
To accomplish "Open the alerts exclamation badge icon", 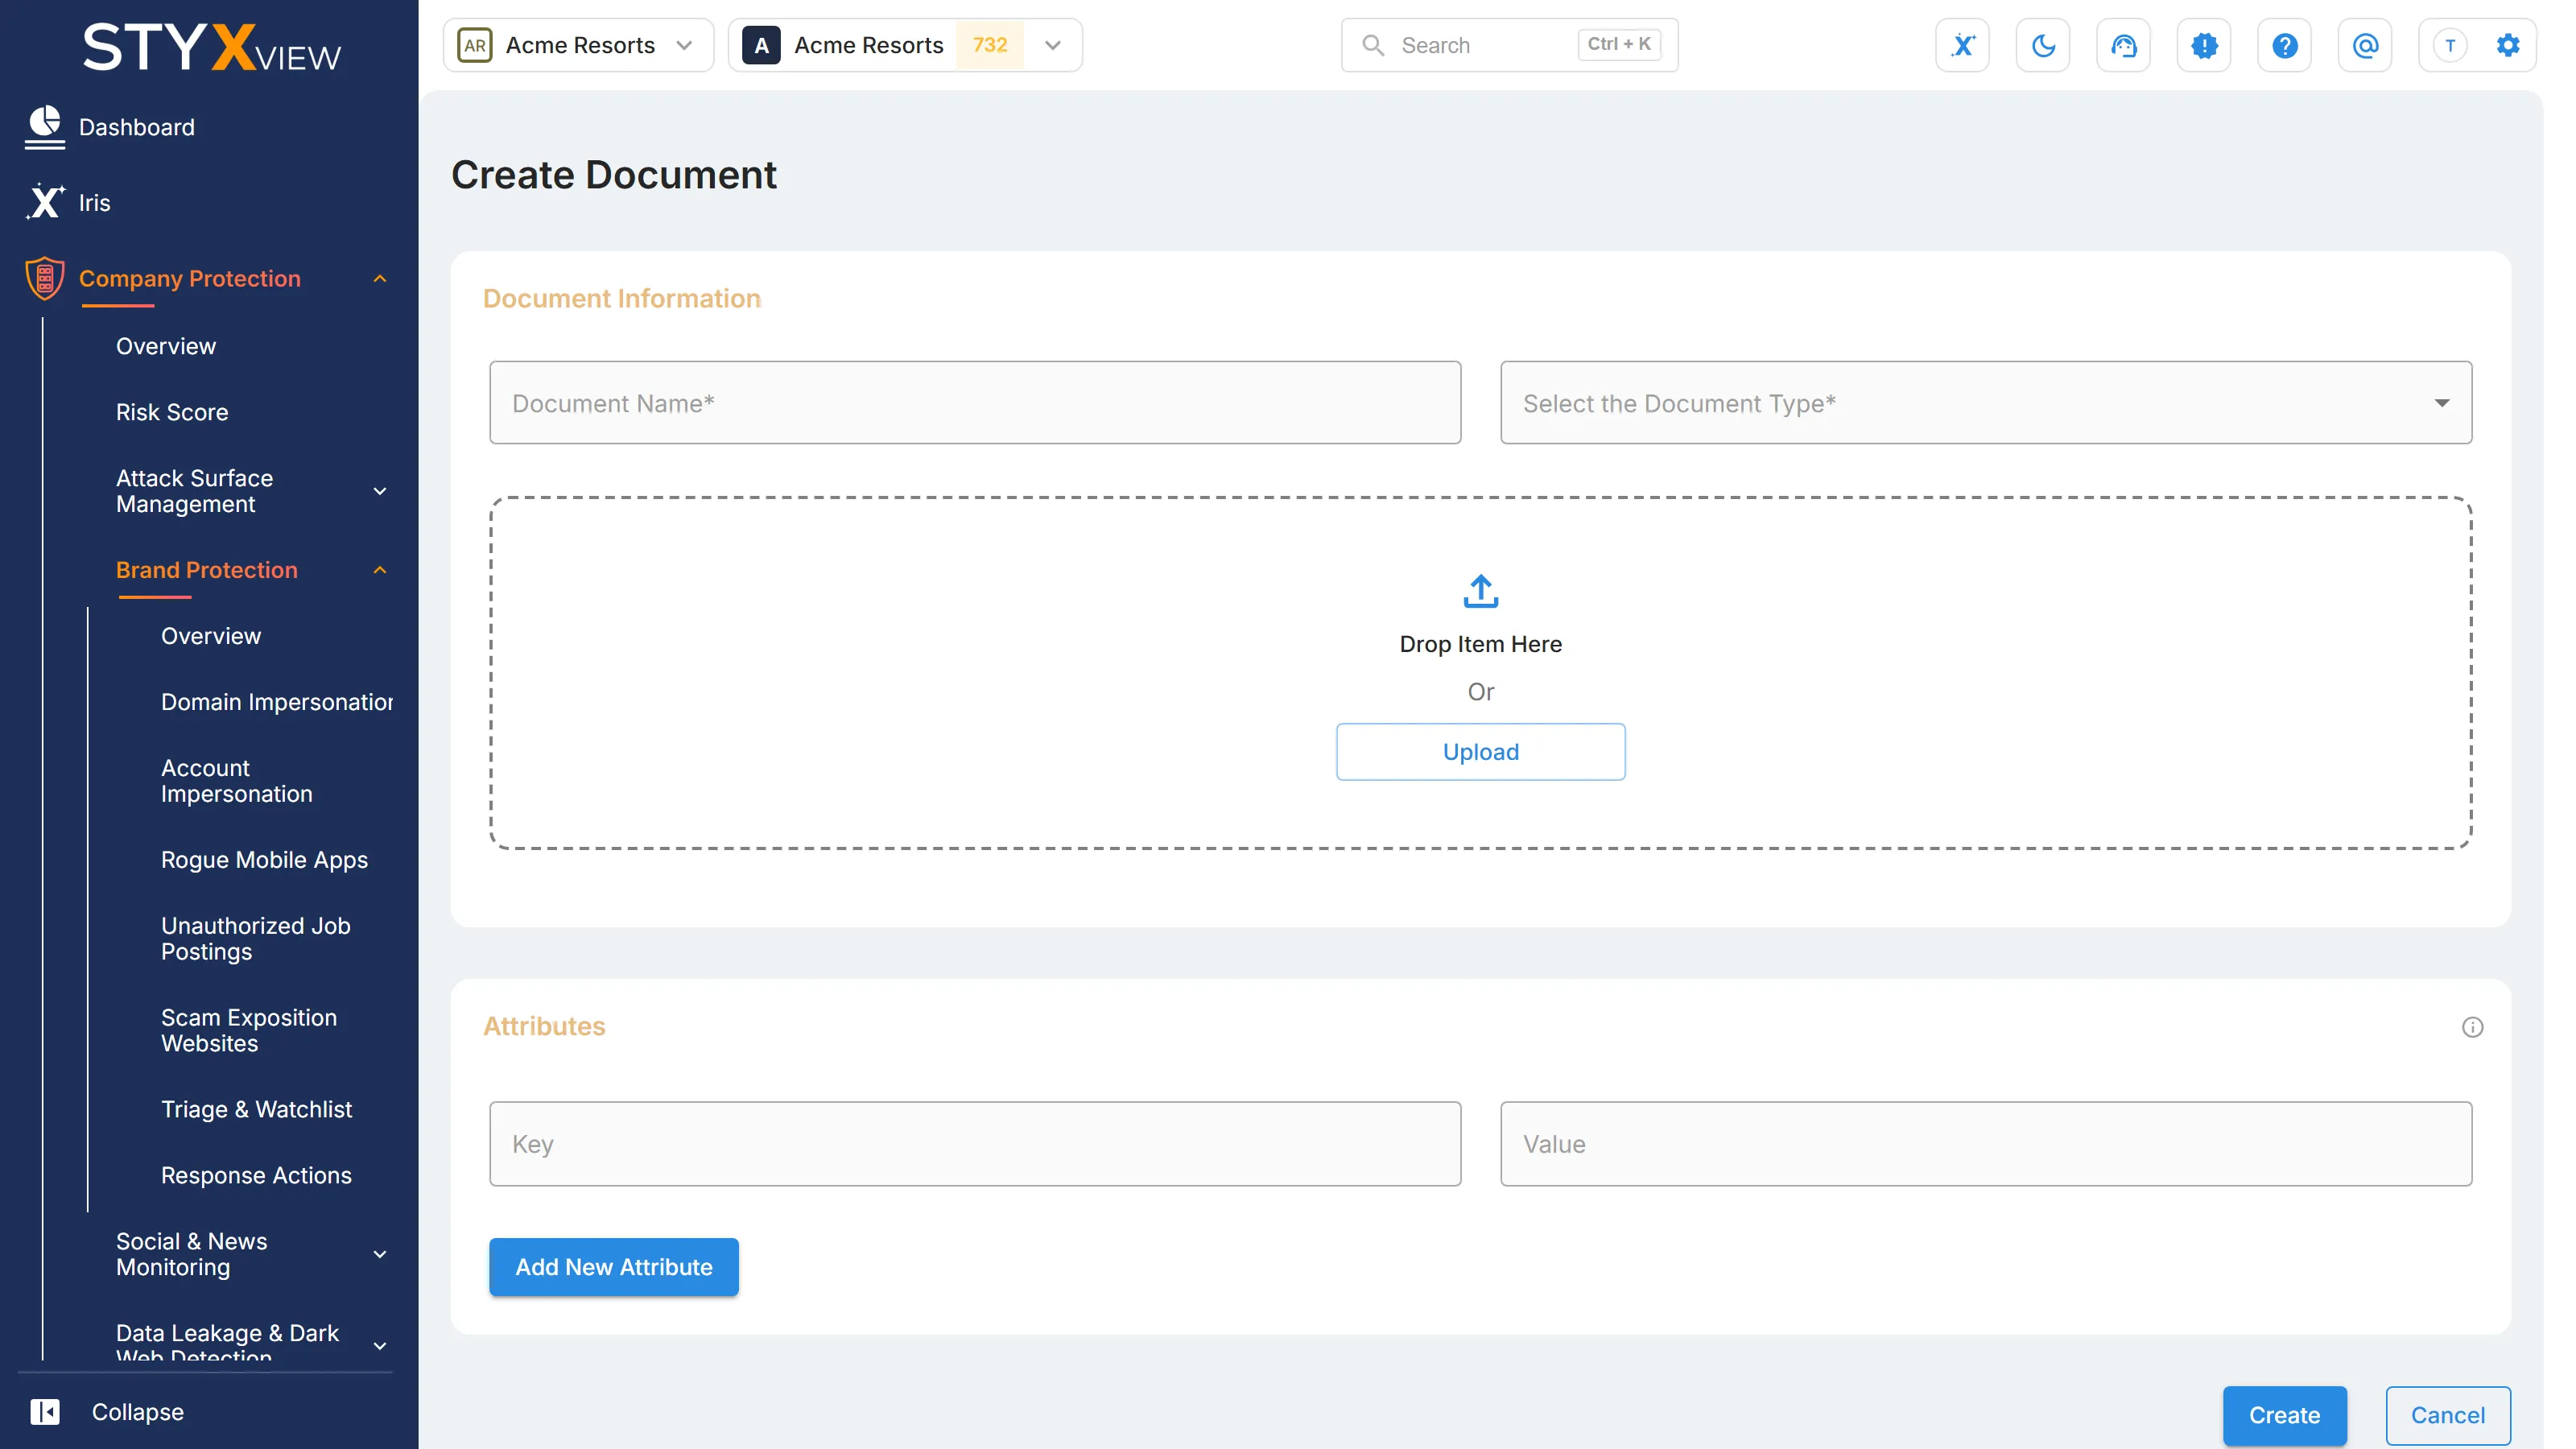I will pyautogui.click(x=2204, y=45).
